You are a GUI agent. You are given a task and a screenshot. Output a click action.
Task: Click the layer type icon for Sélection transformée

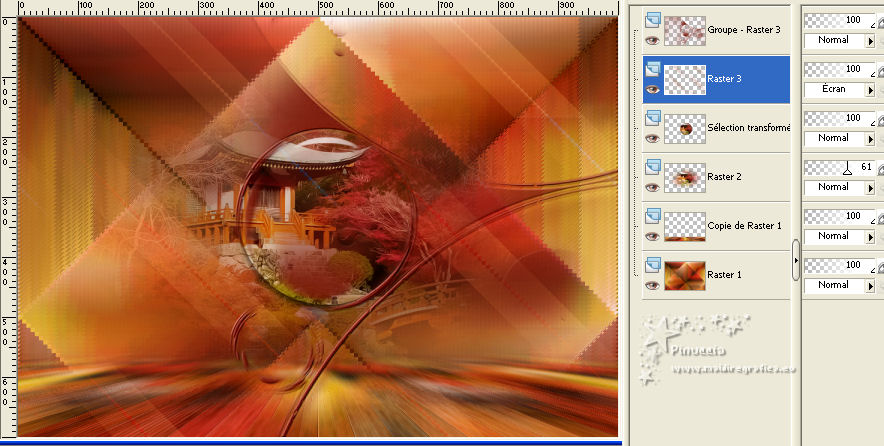click(653, 118)
